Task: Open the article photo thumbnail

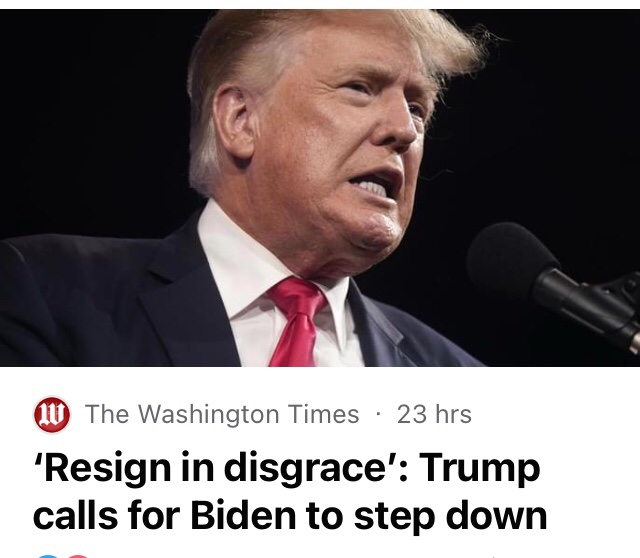Action: coord(320,188)
